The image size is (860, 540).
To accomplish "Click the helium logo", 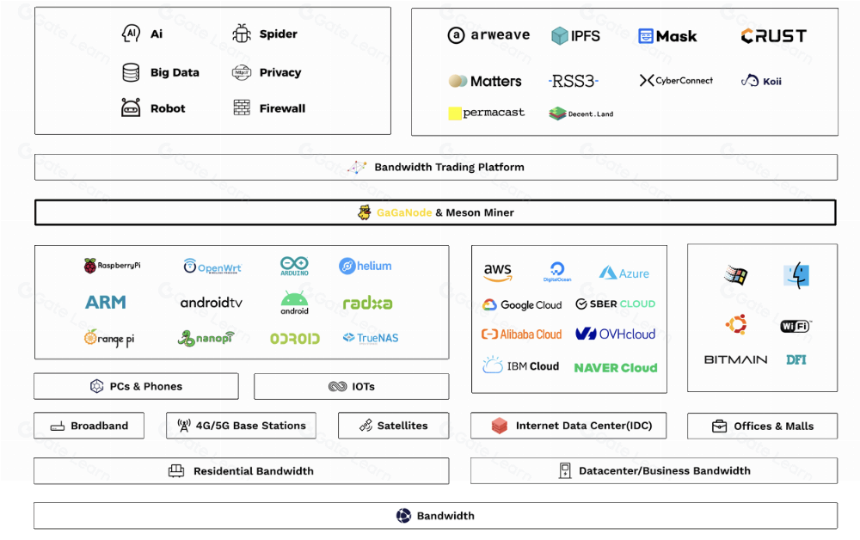I will pos(365,266).
